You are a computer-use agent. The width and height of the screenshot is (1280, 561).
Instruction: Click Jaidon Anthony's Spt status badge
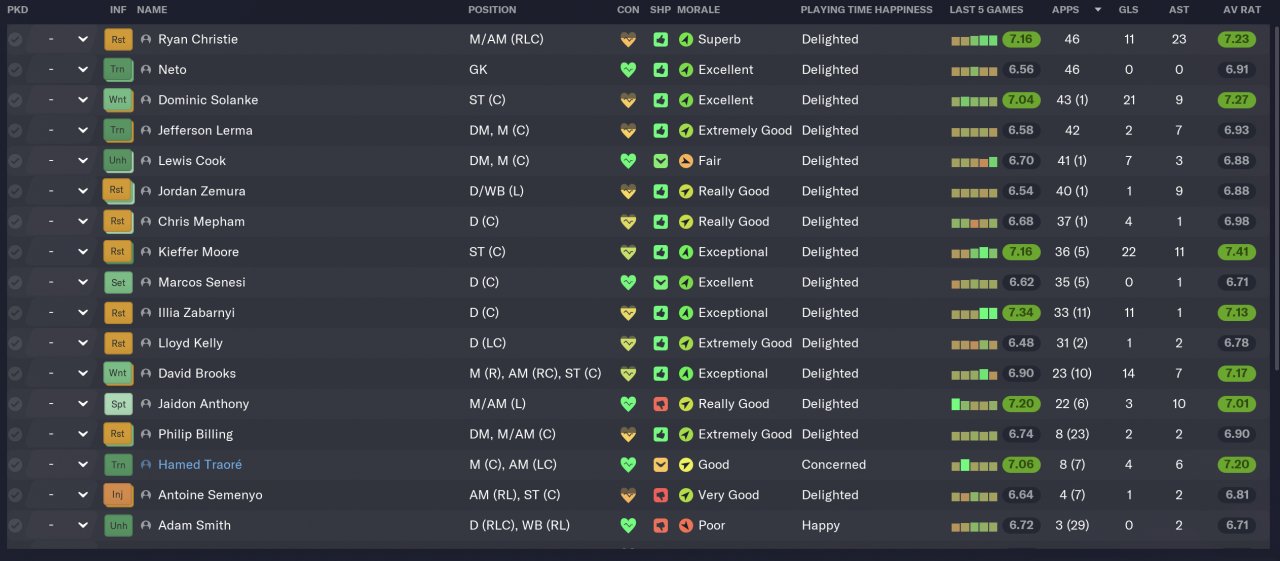(x=117, y=404)
